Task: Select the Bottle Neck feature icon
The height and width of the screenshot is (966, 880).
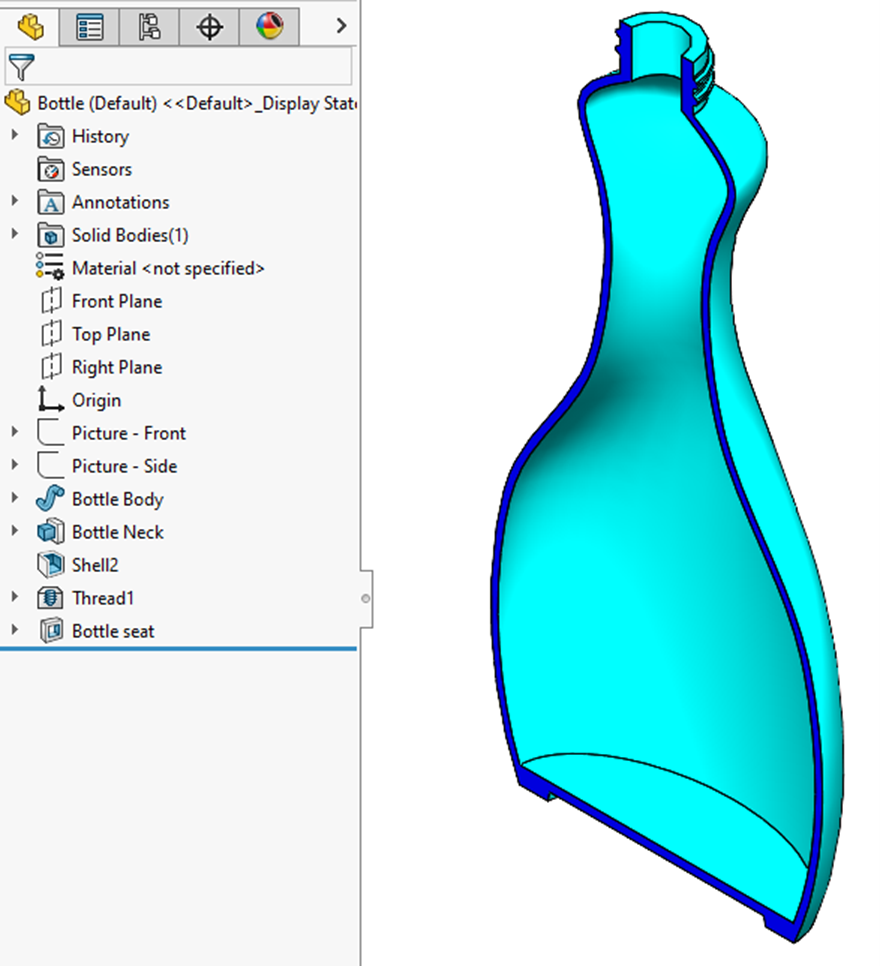Action: (x=50, y=532)
